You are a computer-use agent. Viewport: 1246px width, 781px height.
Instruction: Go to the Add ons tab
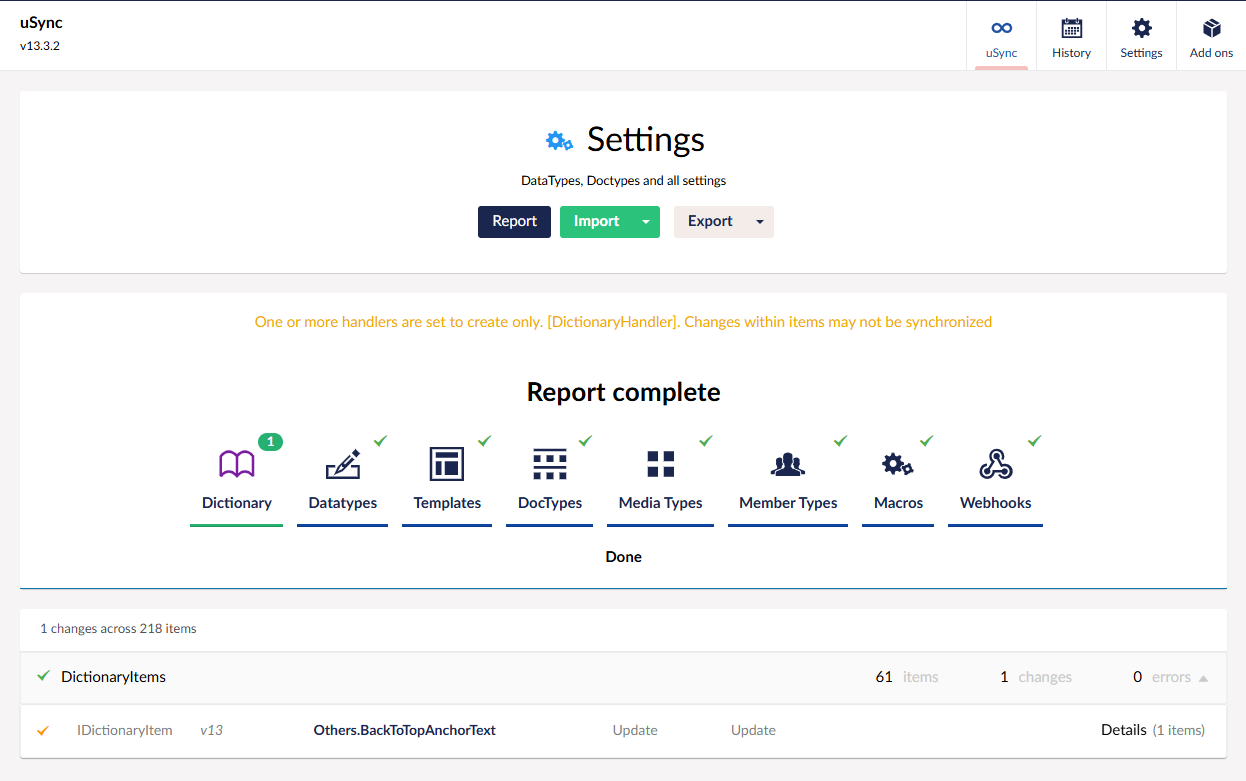[1211, 37]
